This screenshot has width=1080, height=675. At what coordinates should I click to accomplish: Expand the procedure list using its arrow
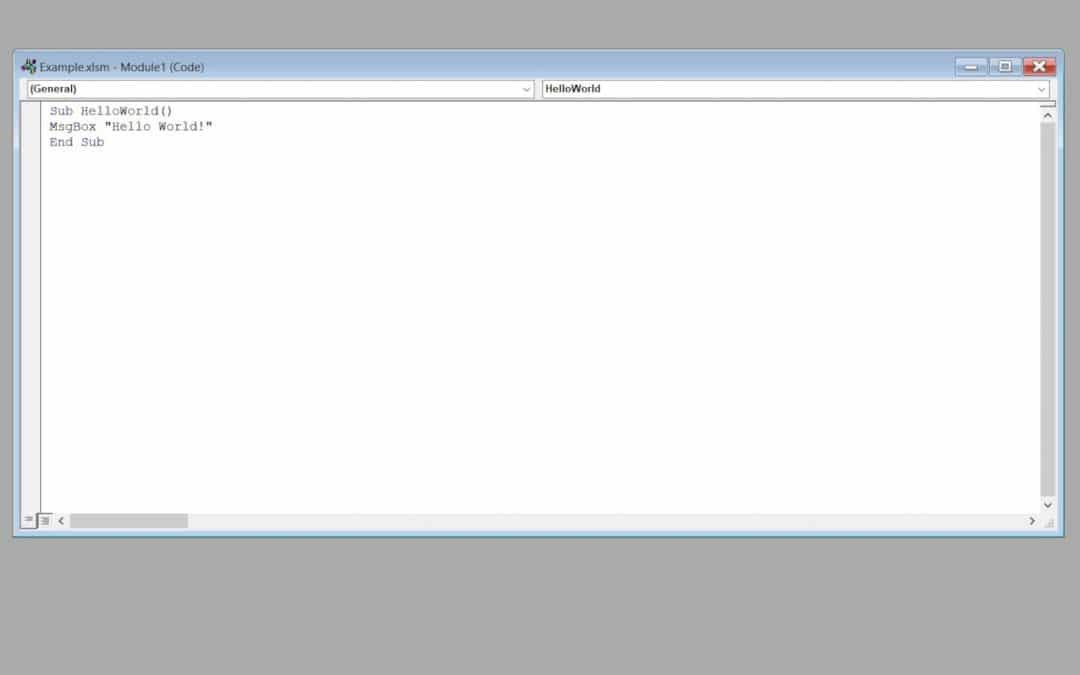(1043, 89)
